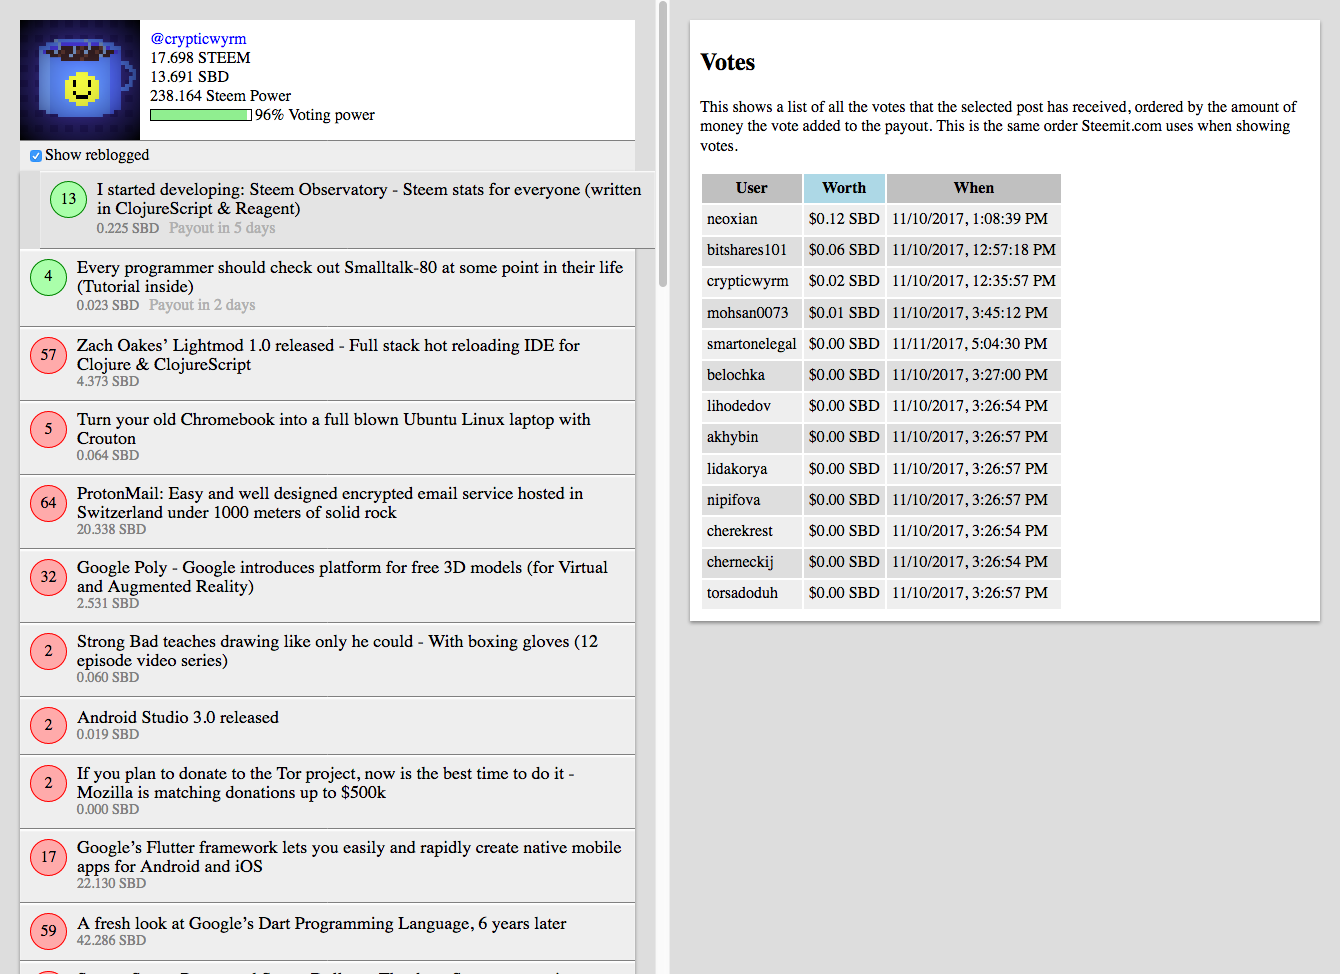This screenshot has height=974, width=1340.
Task: Click the red 59 votes badge
Action: click(x=48, y=931)
